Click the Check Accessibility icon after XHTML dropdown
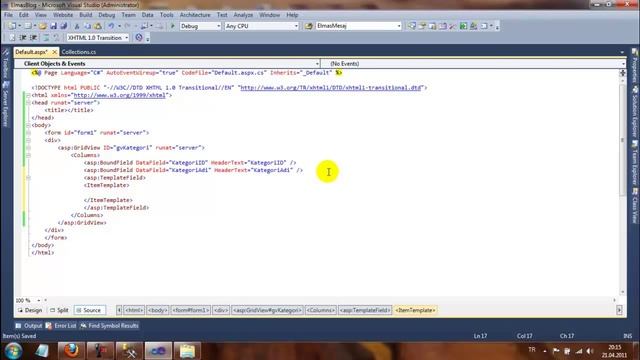The width and height of the screenshot is (640, 360). [x=139, y=38]
